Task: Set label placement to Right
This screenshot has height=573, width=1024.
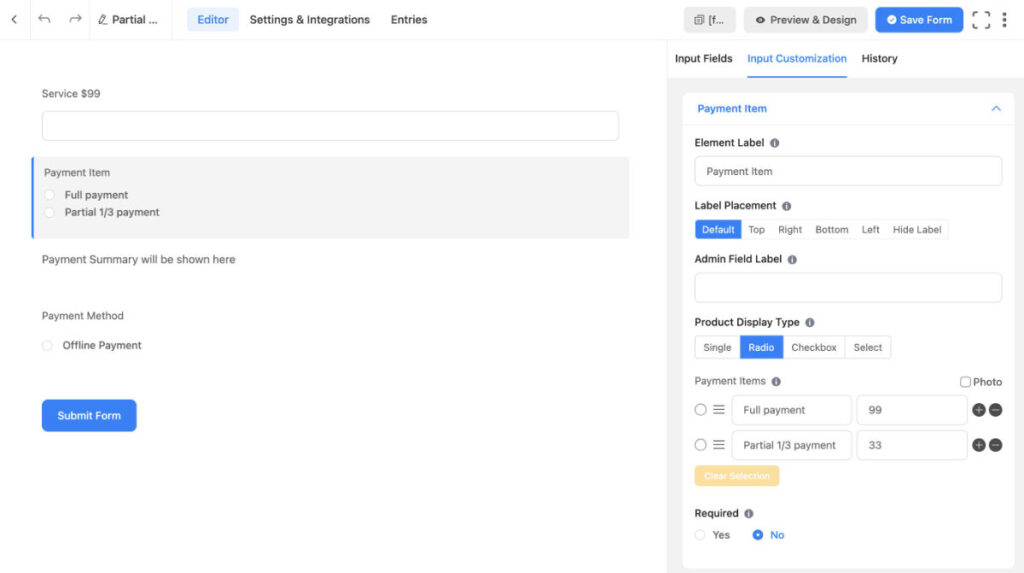Action: point(790,229)
